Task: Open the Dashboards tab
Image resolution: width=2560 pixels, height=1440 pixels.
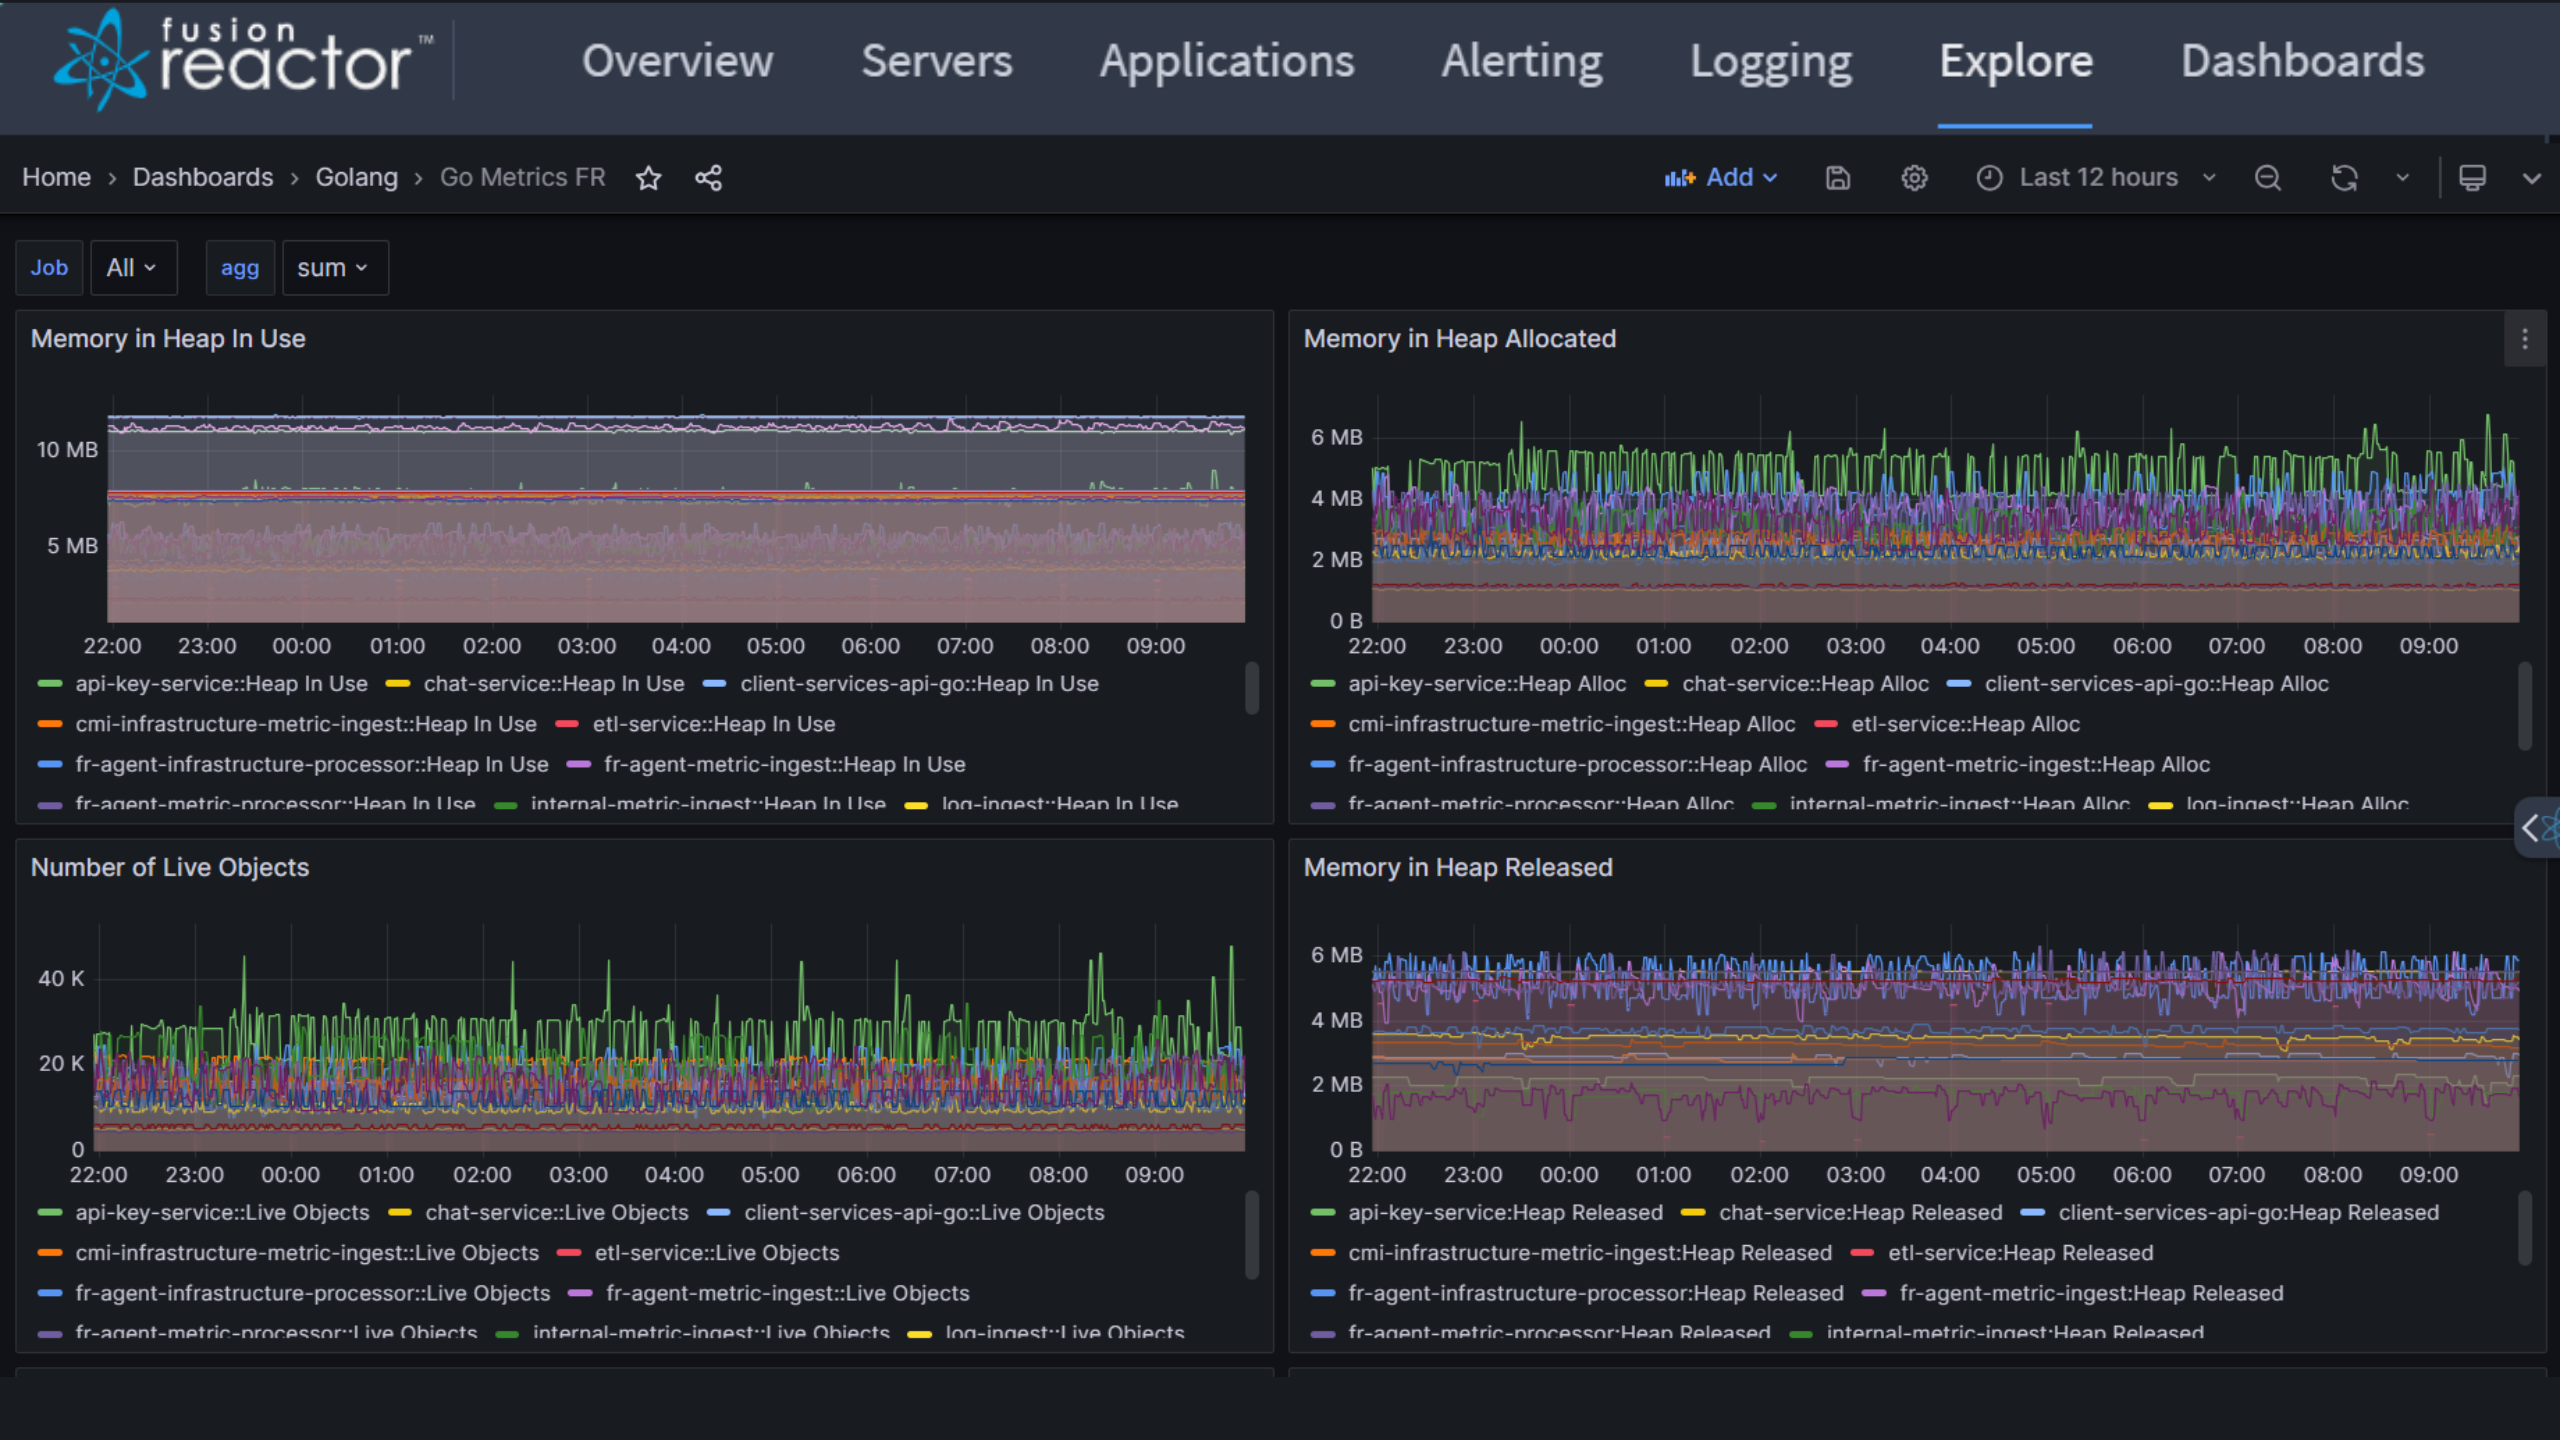Action: (2303, 62)
